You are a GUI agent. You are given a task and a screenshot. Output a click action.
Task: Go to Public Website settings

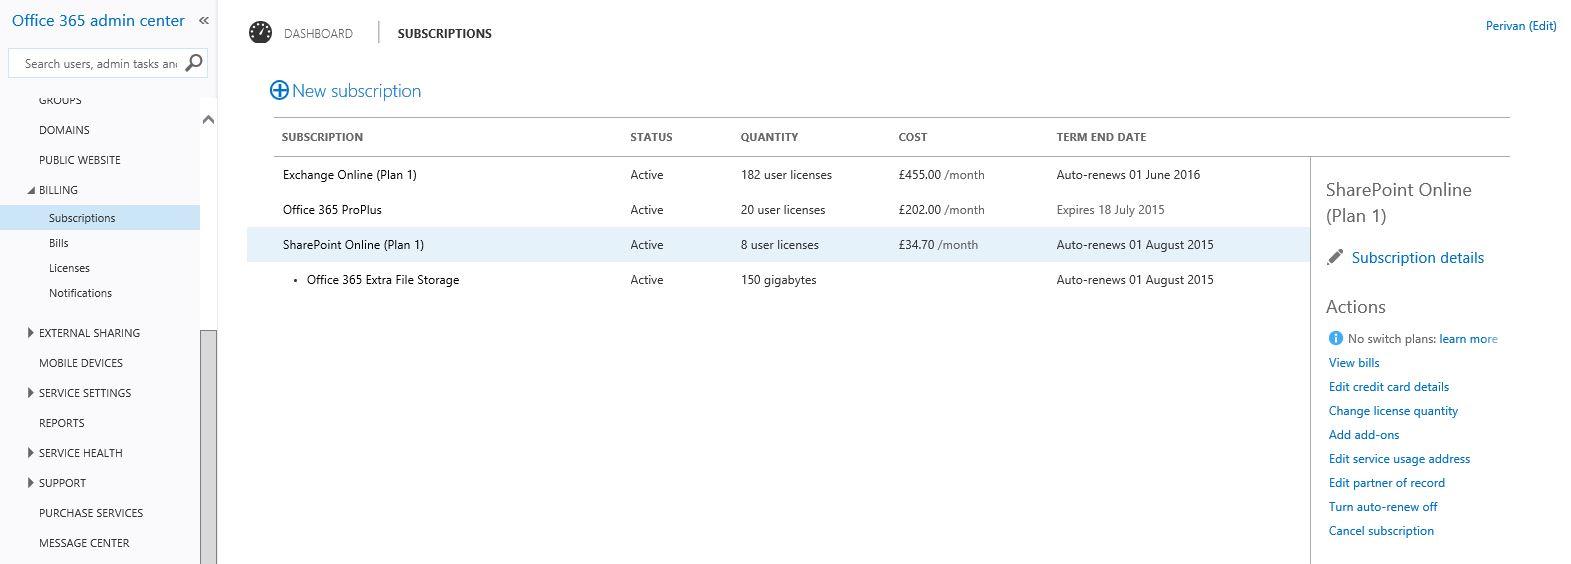click(x=80, y=160)
